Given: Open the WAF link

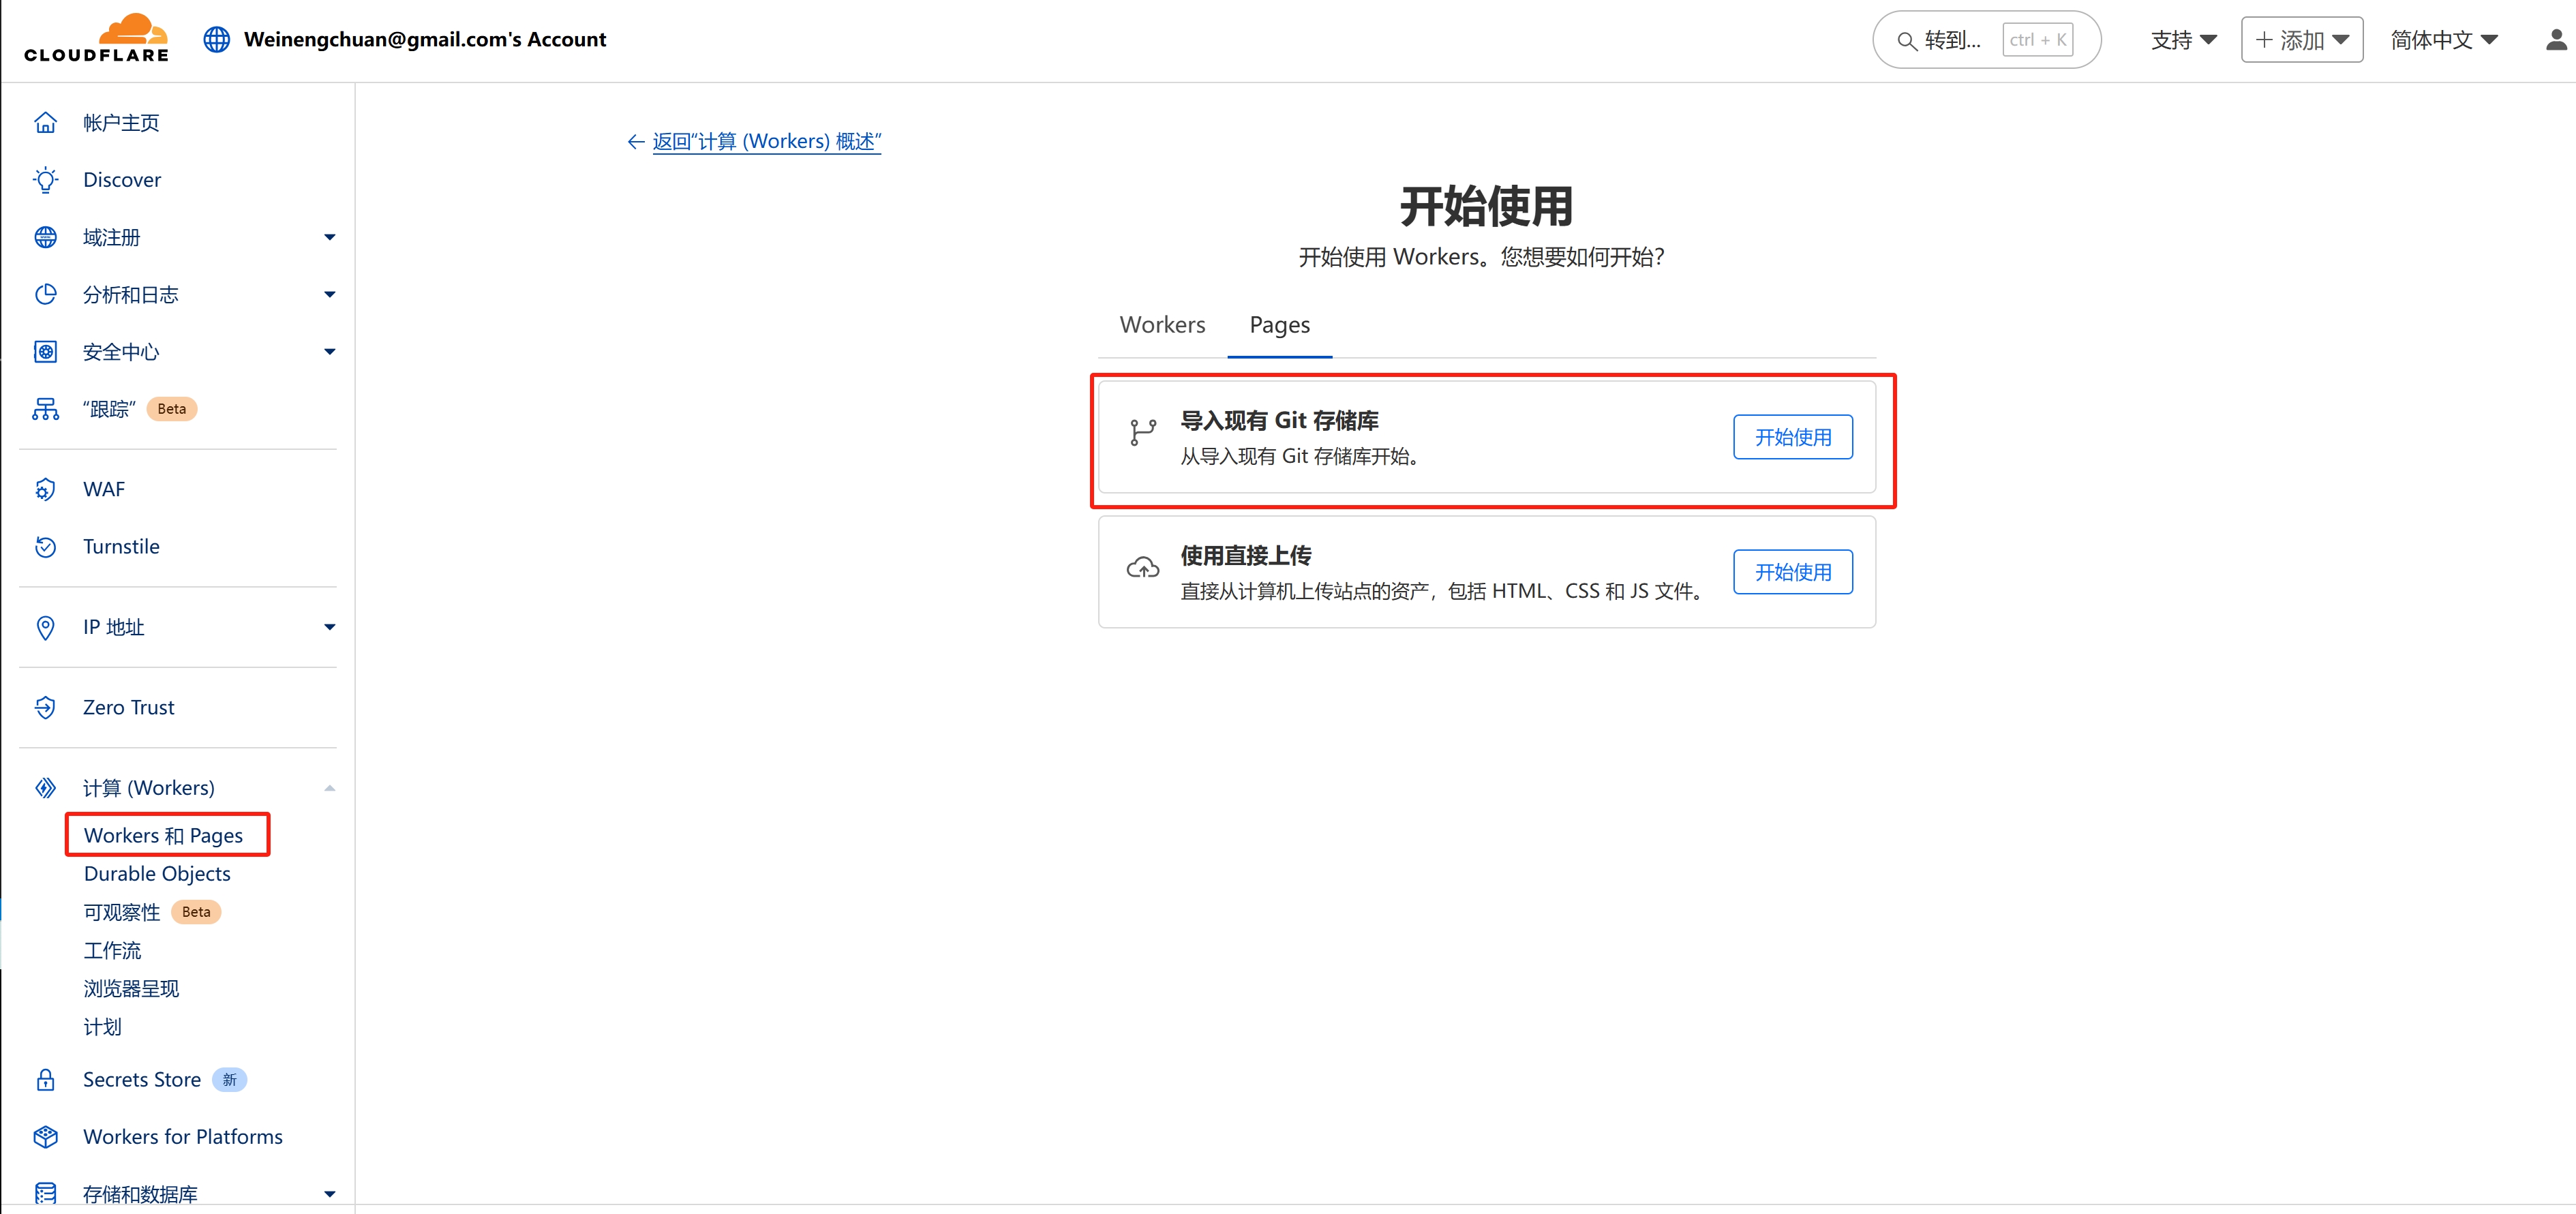Looking at the screenshot, I should click(104, 489).
